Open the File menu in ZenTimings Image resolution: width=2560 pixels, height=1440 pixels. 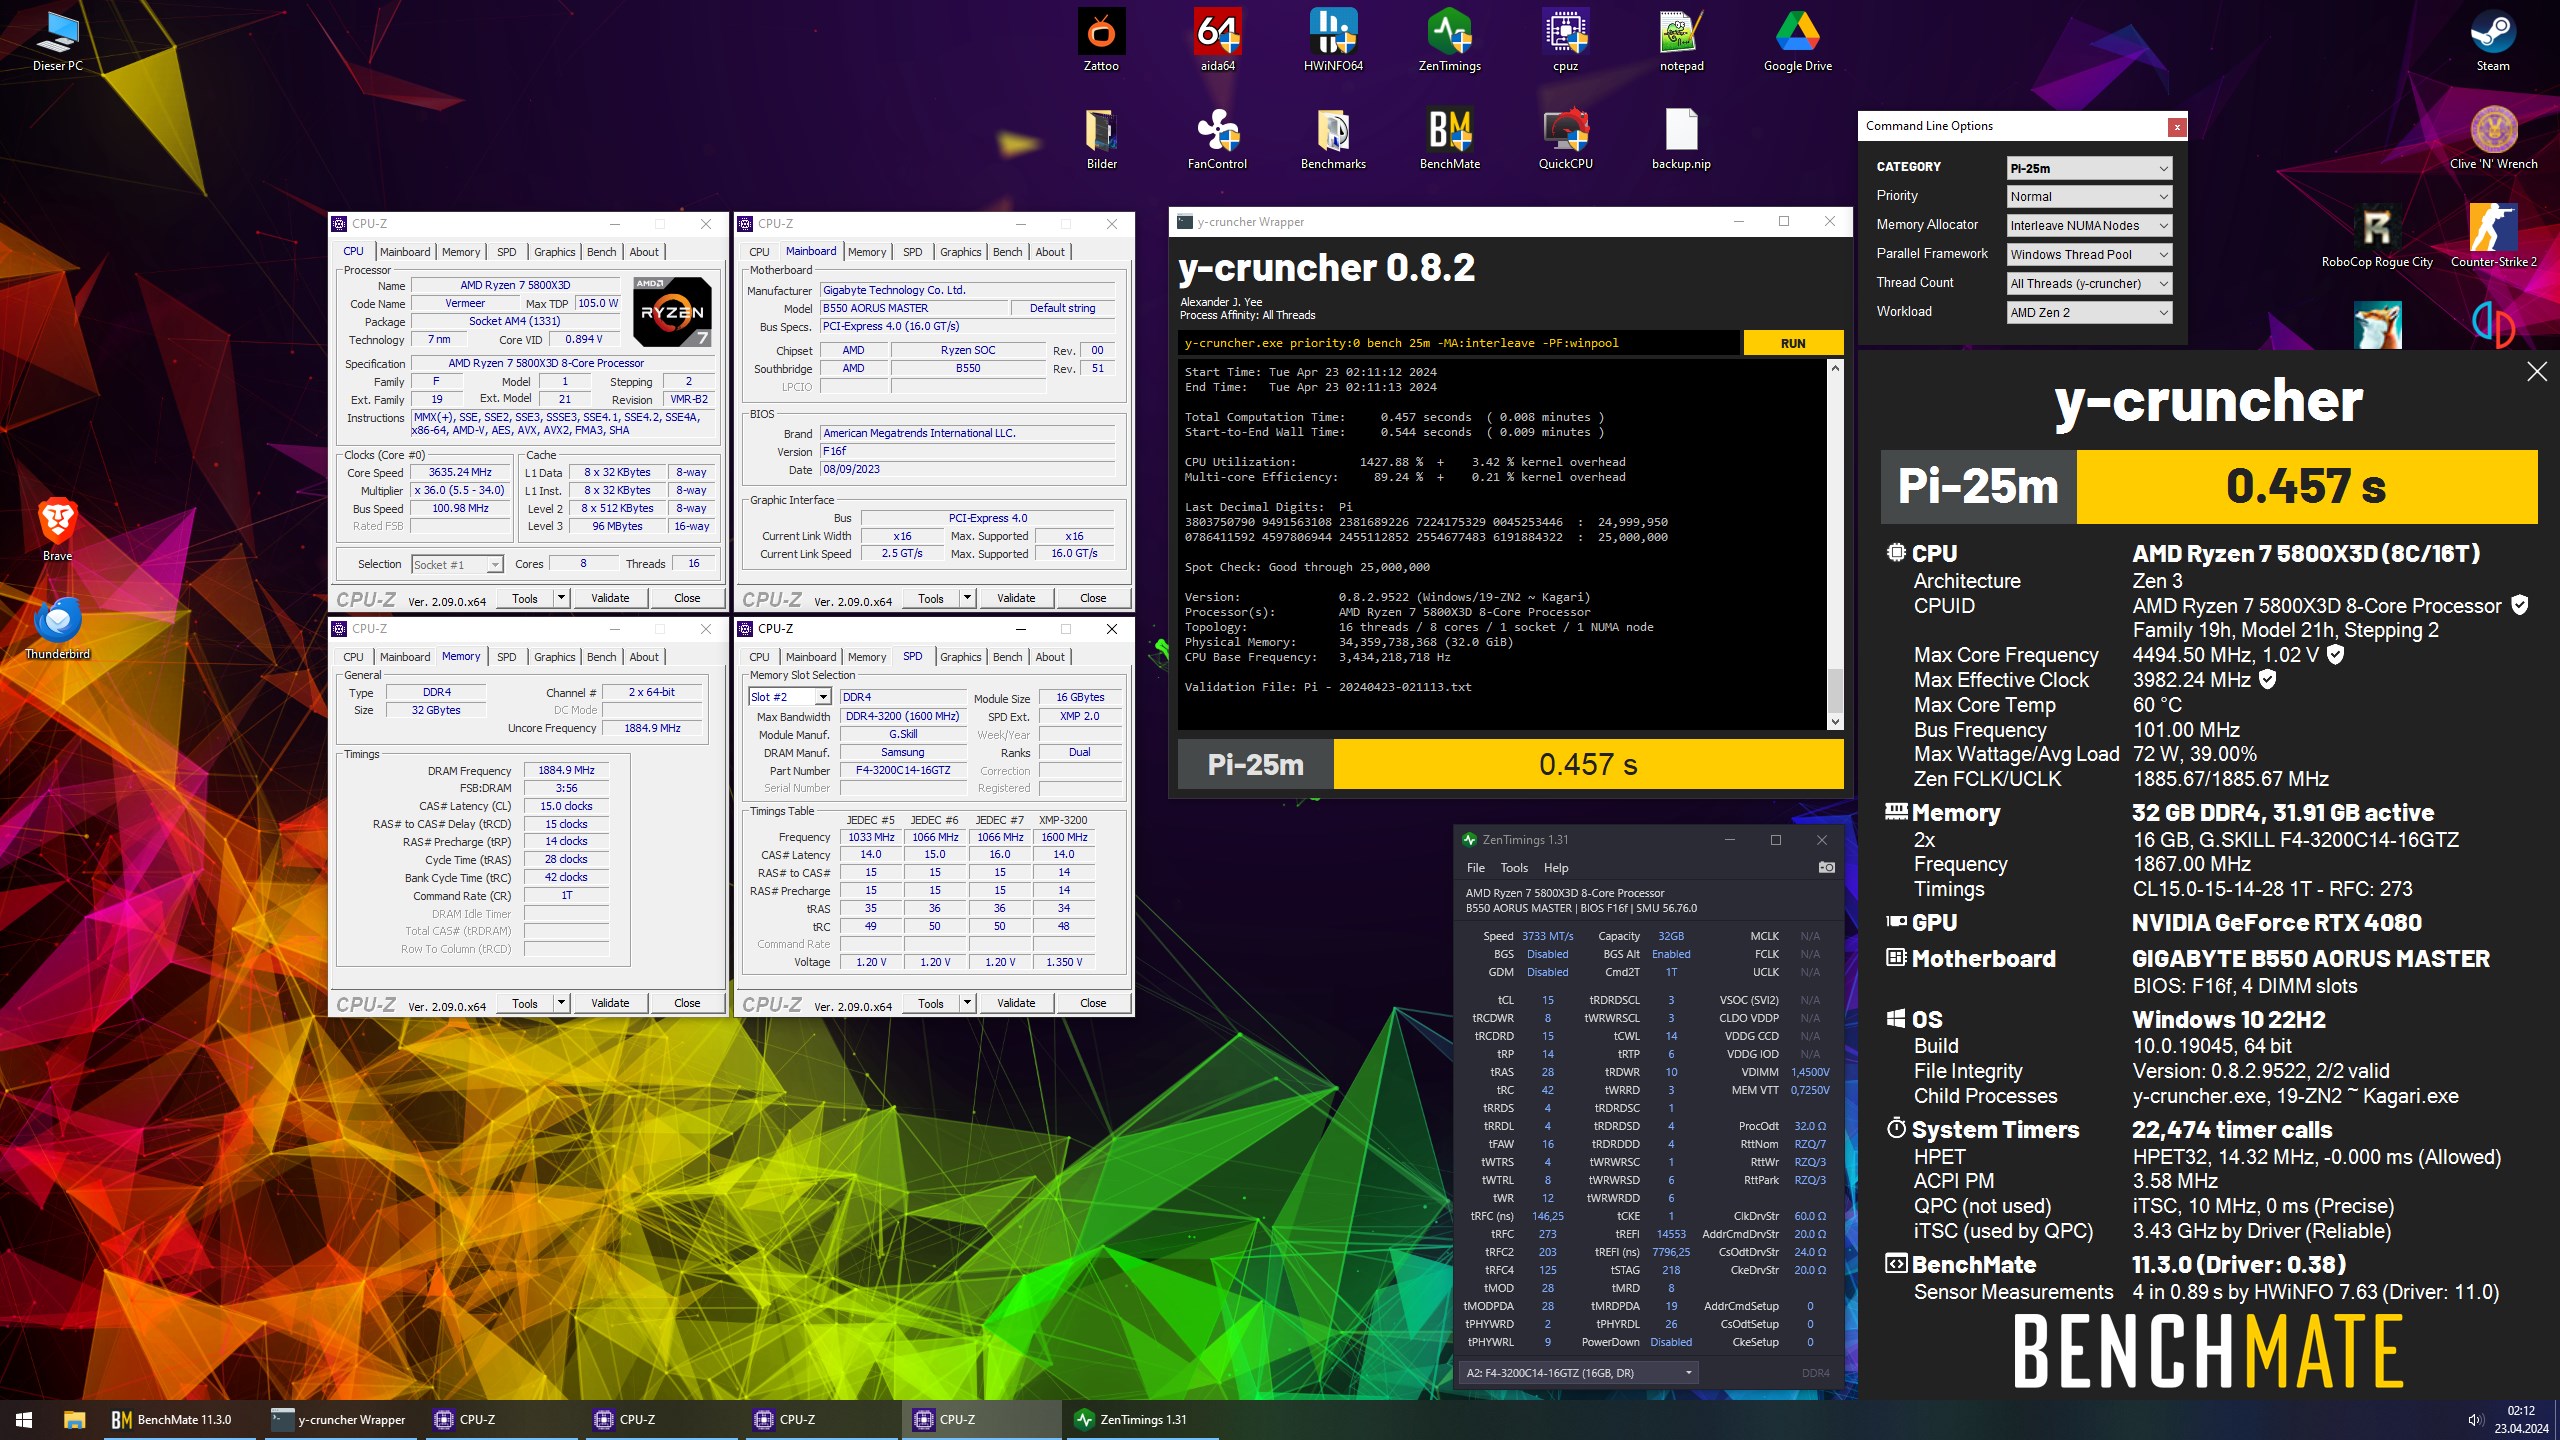point(1475,868)
